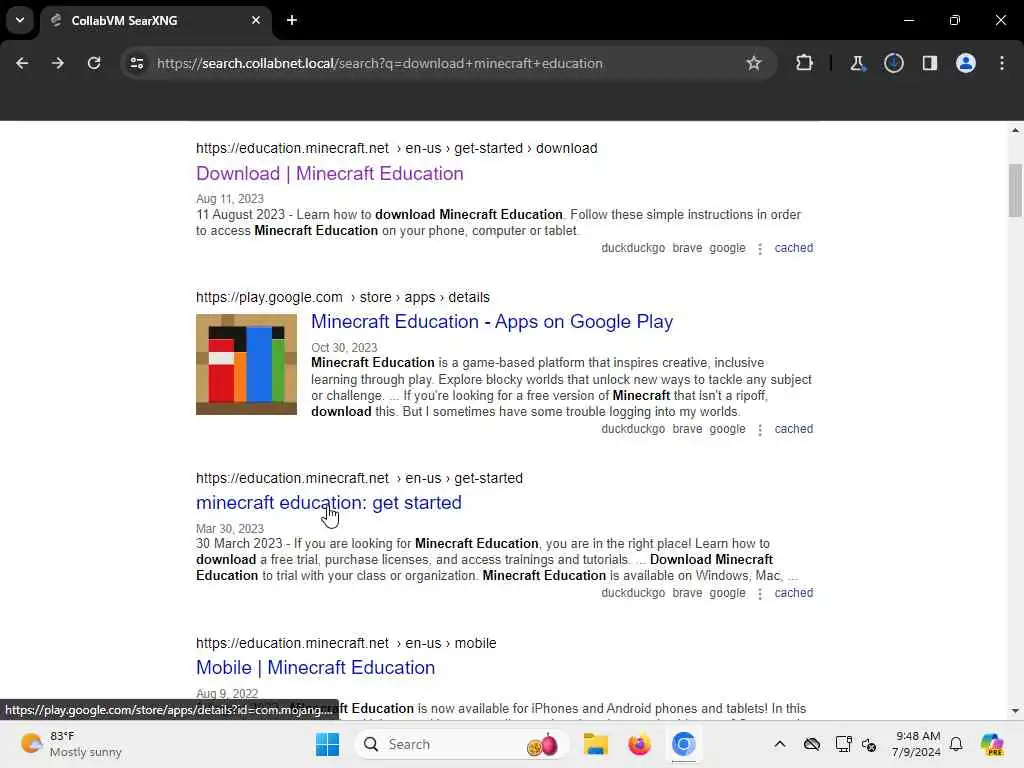Click the Chromium taskbar icon
The height and width of the screenshot is (768, 1024).
(x=683, y=744)
